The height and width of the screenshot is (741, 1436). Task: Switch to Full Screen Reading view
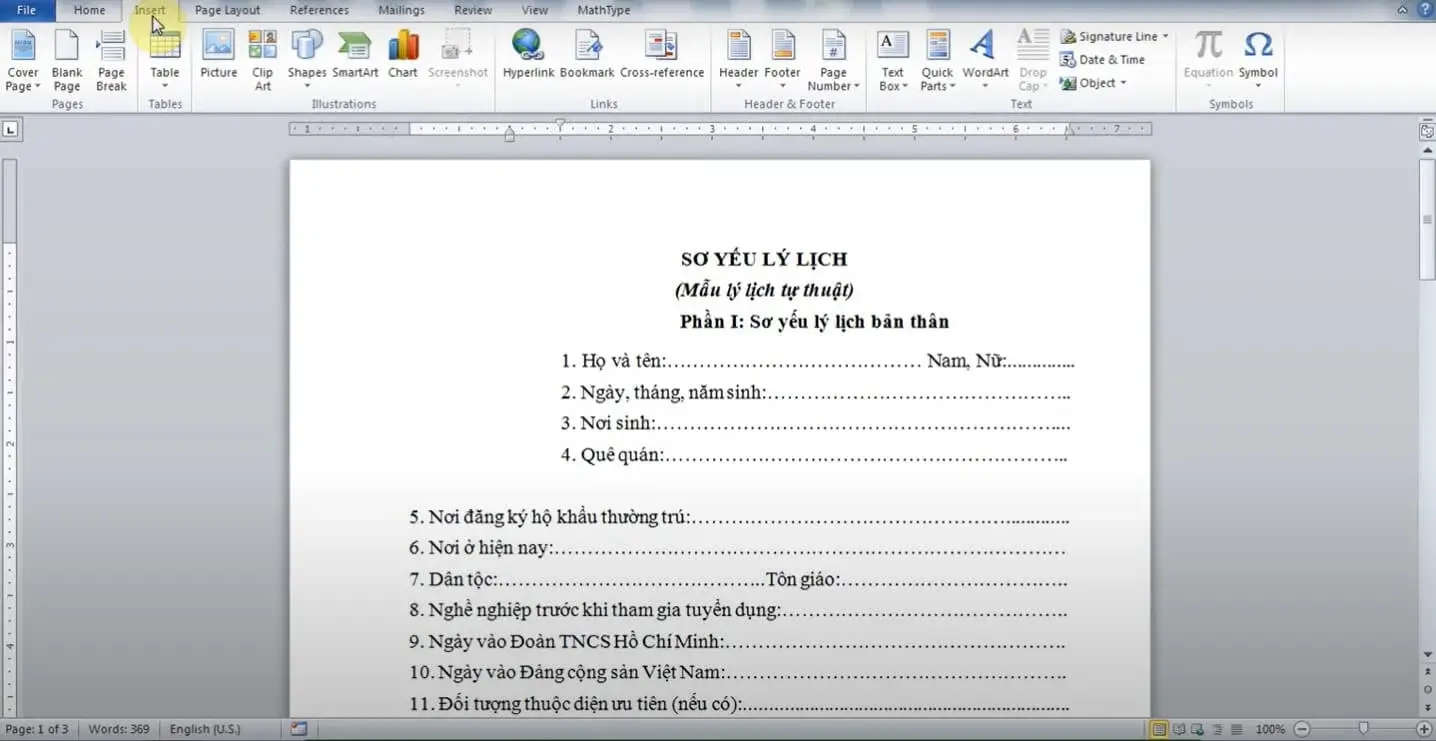click(x=1180, y=729)
